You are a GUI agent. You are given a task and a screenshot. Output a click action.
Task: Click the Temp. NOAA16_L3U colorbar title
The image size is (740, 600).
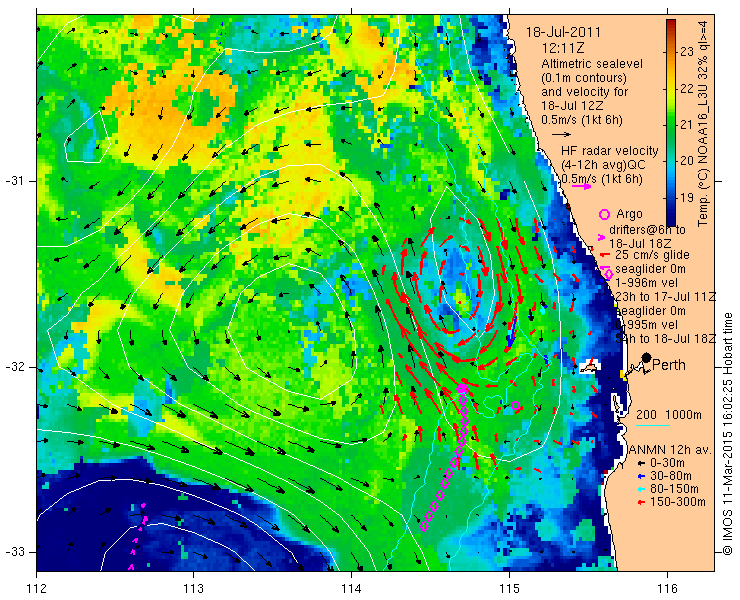coord(703,123)
